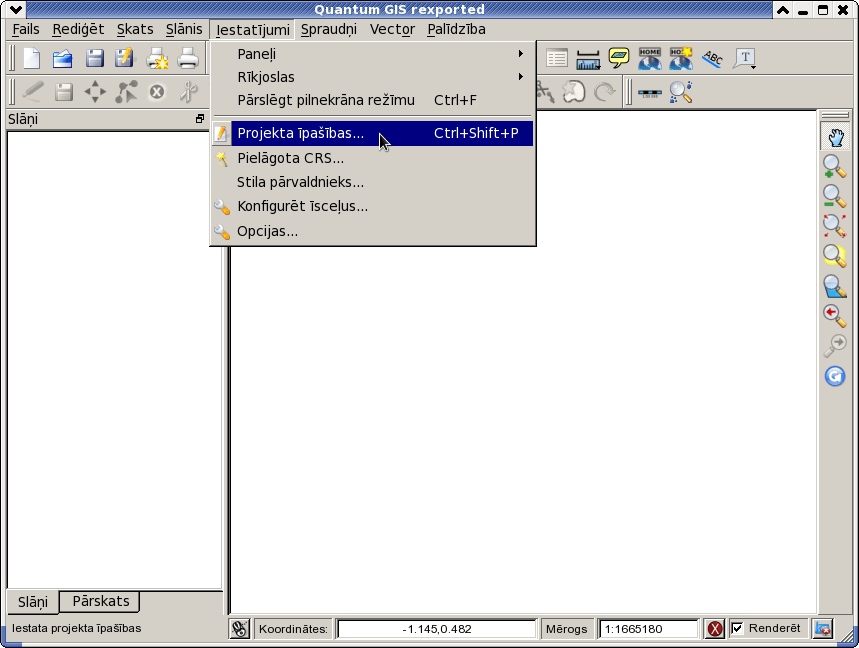
Task: Click the greyed reshape features star icon
Action: 574,91
